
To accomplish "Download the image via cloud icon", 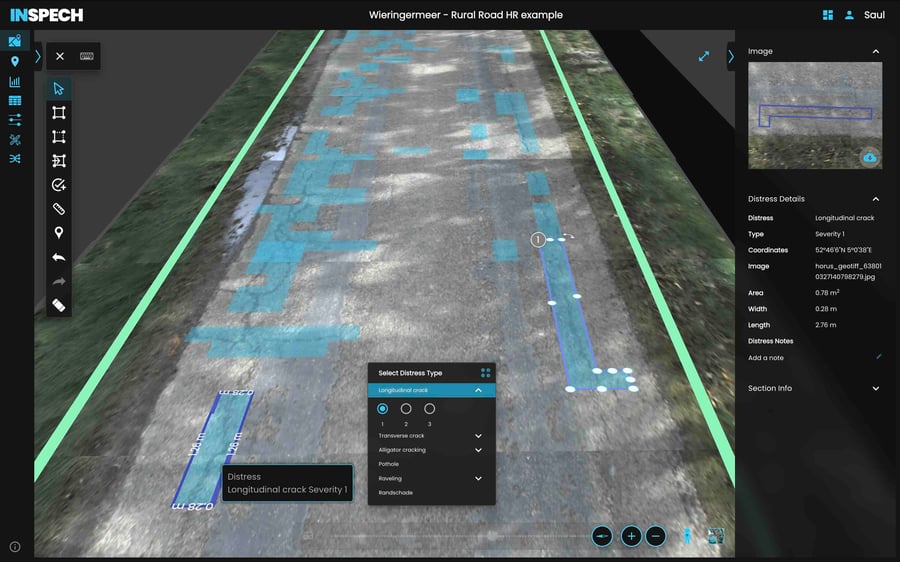I will click(x=870, y=158).
